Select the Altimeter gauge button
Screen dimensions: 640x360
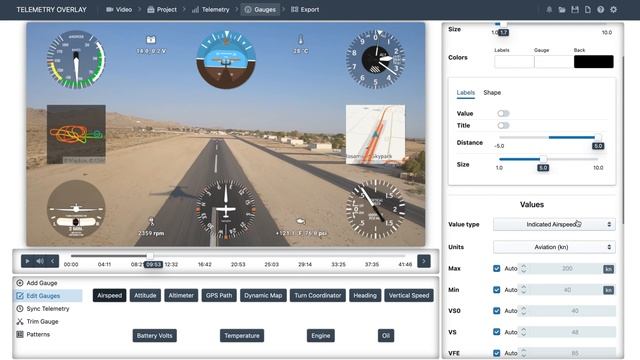point(181,296)
